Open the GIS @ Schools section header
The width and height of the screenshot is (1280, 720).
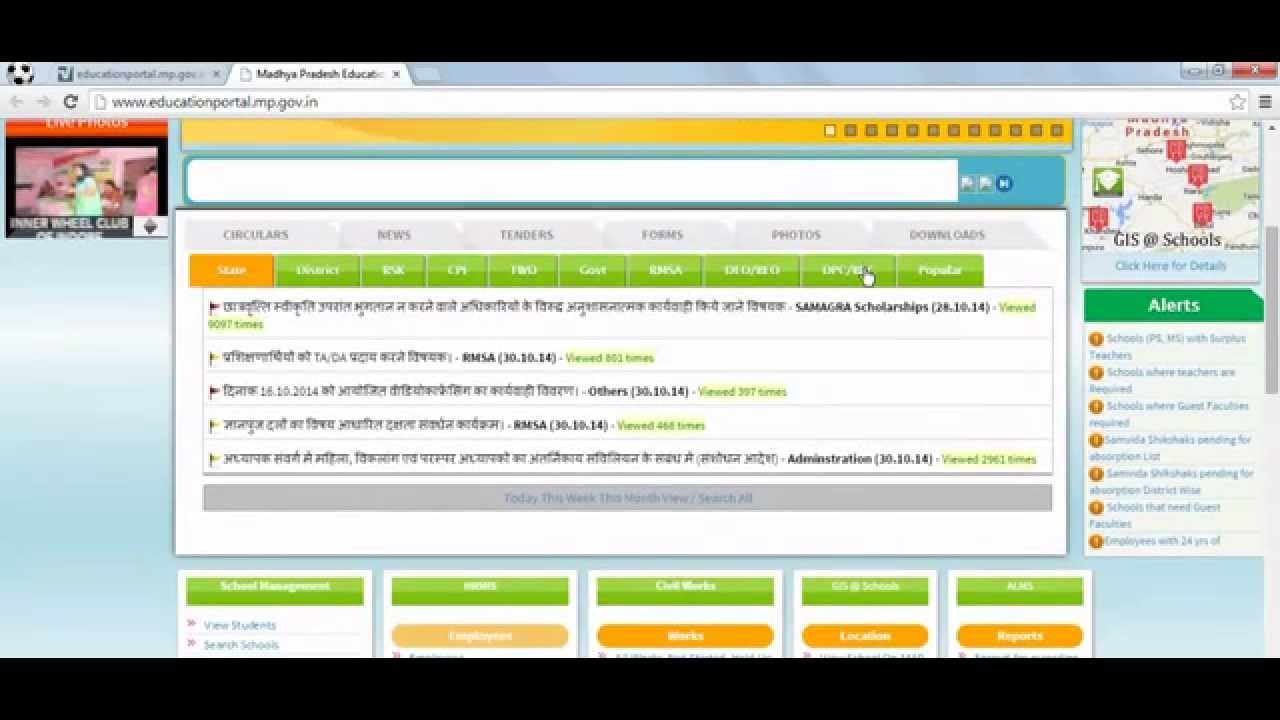coord(865,590)
